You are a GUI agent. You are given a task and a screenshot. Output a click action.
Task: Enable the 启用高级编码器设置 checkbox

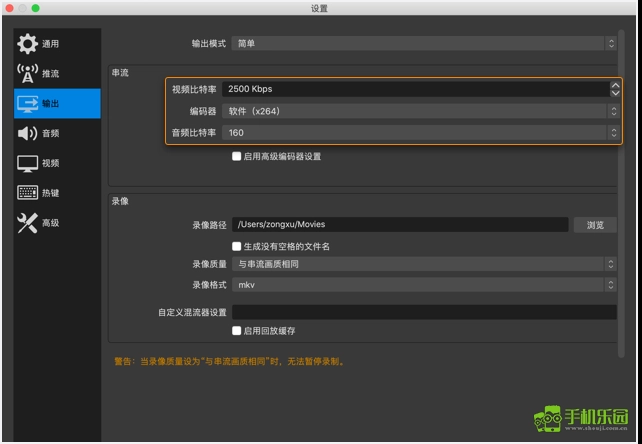click(x=237, y=156)
